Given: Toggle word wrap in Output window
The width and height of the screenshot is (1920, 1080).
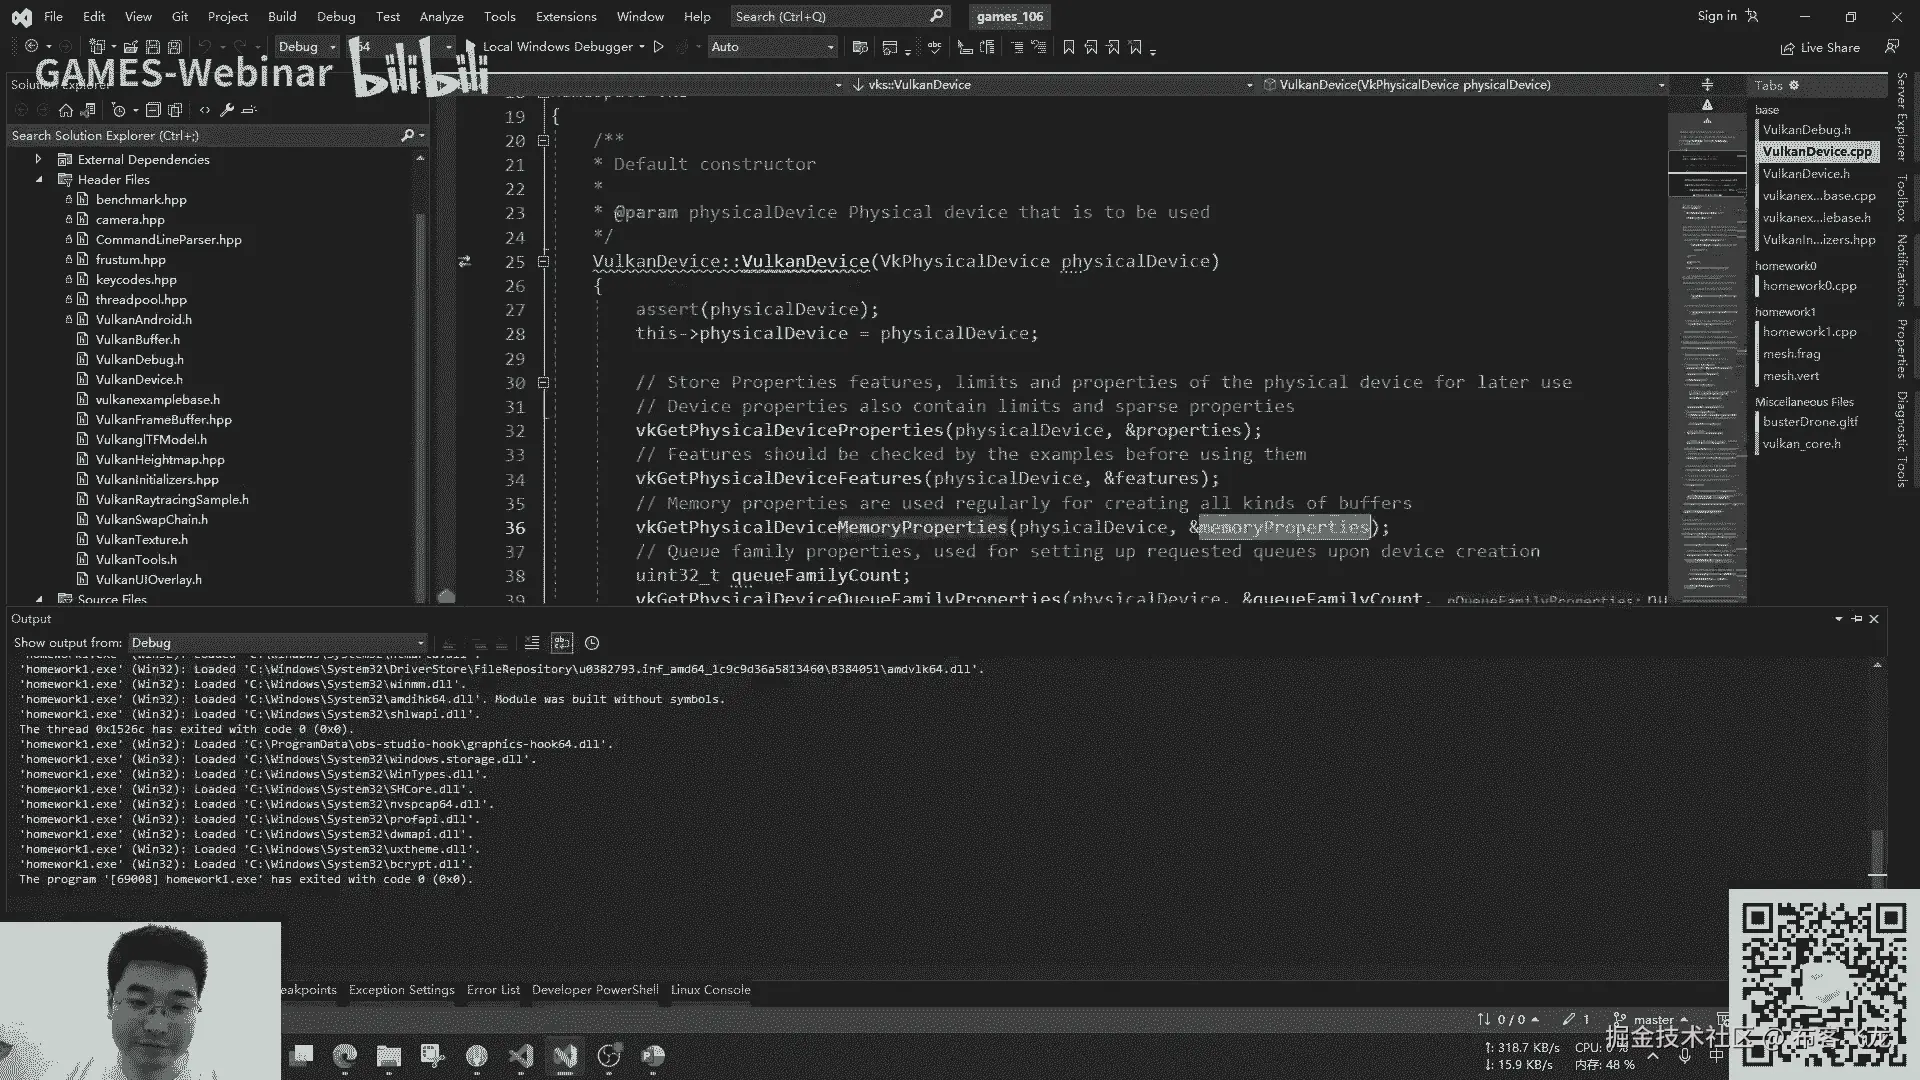Looking at the screenshot, I should [562, 643].
